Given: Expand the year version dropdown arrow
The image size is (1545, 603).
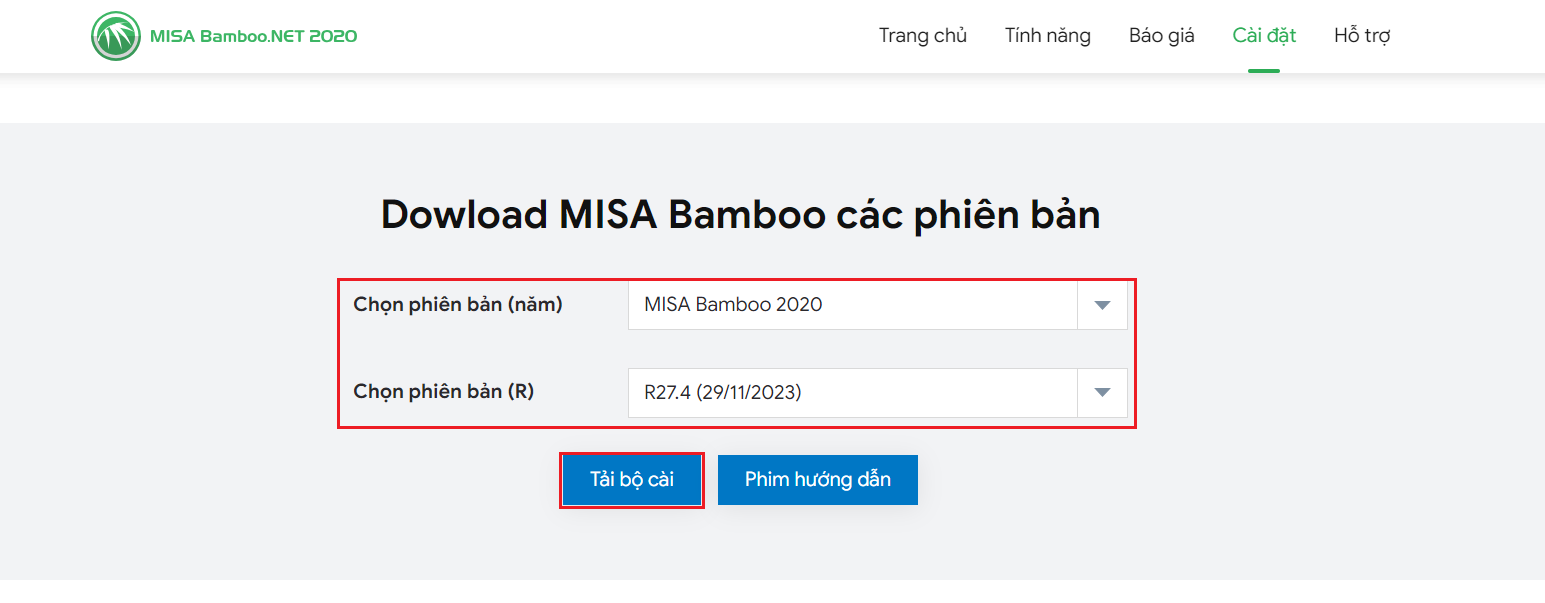Looking at the screenshot, I should point(1102,305).
